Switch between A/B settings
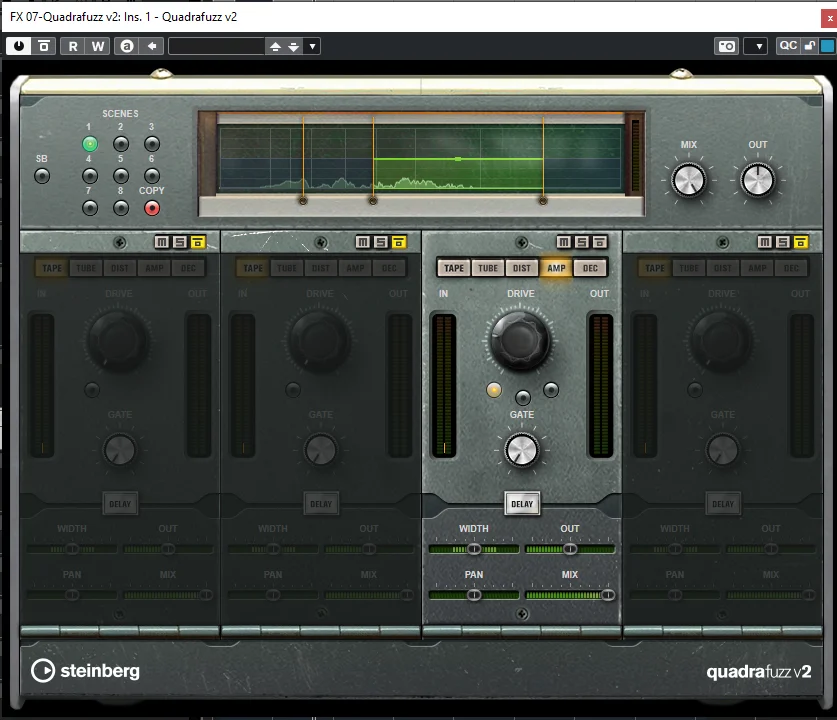Image resolution: width=837 pixels, height=720 pixels. click(127, 46)
